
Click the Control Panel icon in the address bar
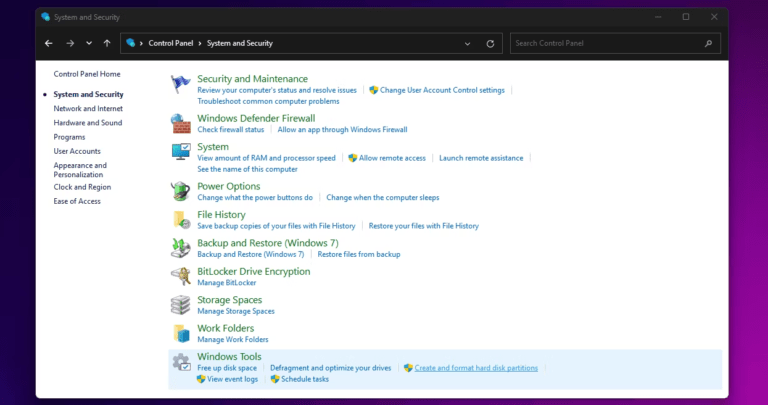(x=130, y=43)
